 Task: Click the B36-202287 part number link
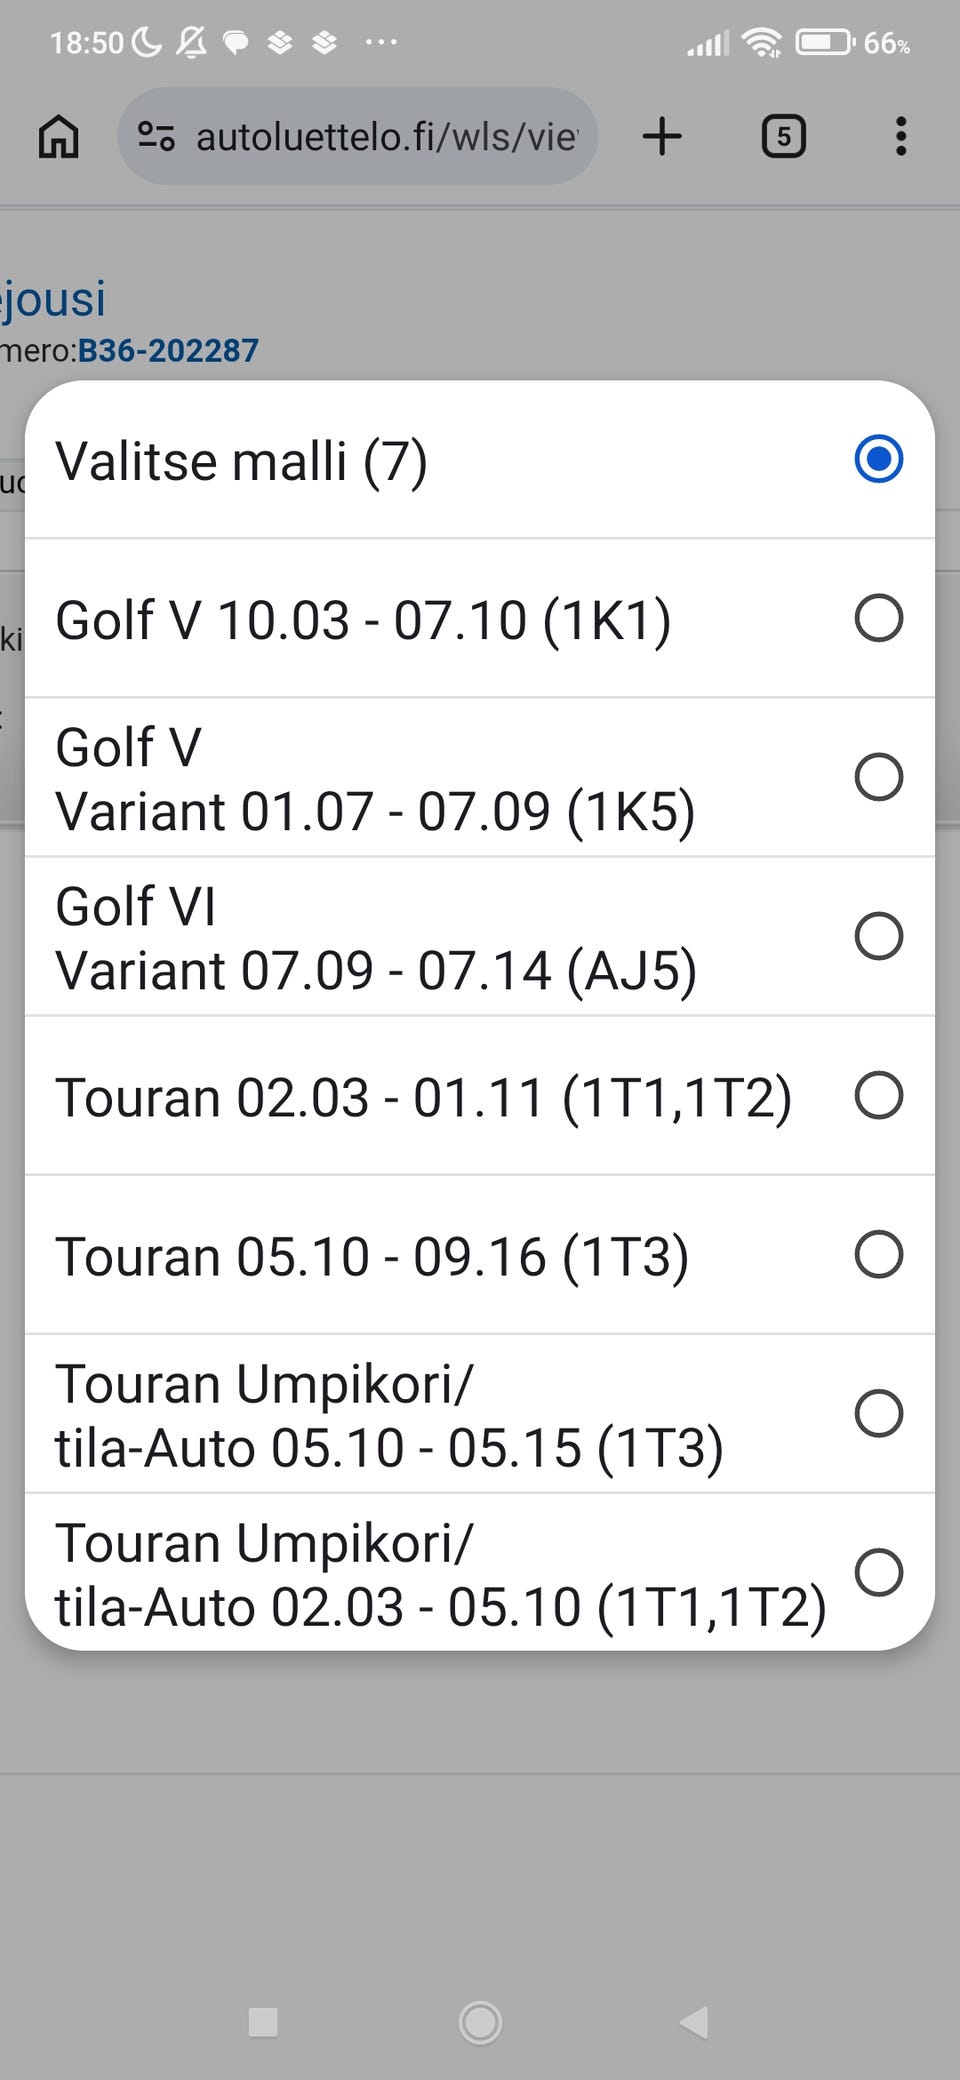(168, 350)
